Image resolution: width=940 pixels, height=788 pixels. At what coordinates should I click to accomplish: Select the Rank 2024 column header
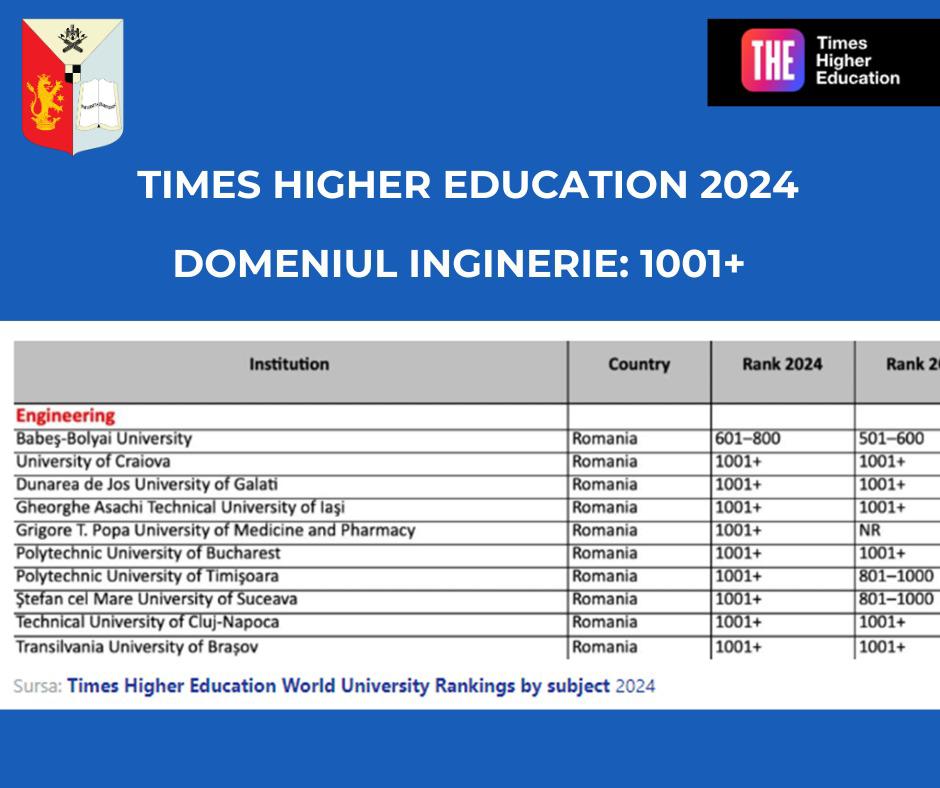782,365
